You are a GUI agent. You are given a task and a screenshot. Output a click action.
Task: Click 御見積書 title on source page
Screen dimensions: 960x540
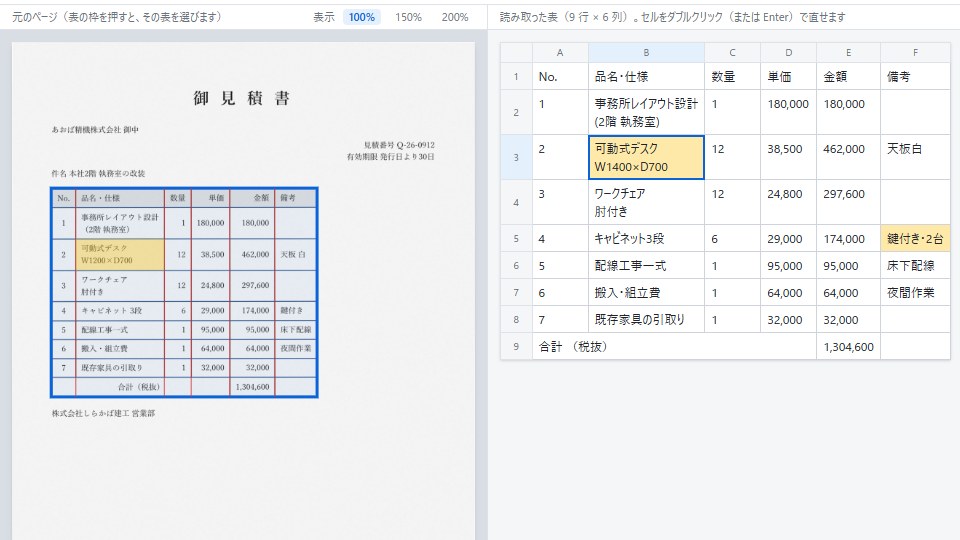[x=241, y=98]
